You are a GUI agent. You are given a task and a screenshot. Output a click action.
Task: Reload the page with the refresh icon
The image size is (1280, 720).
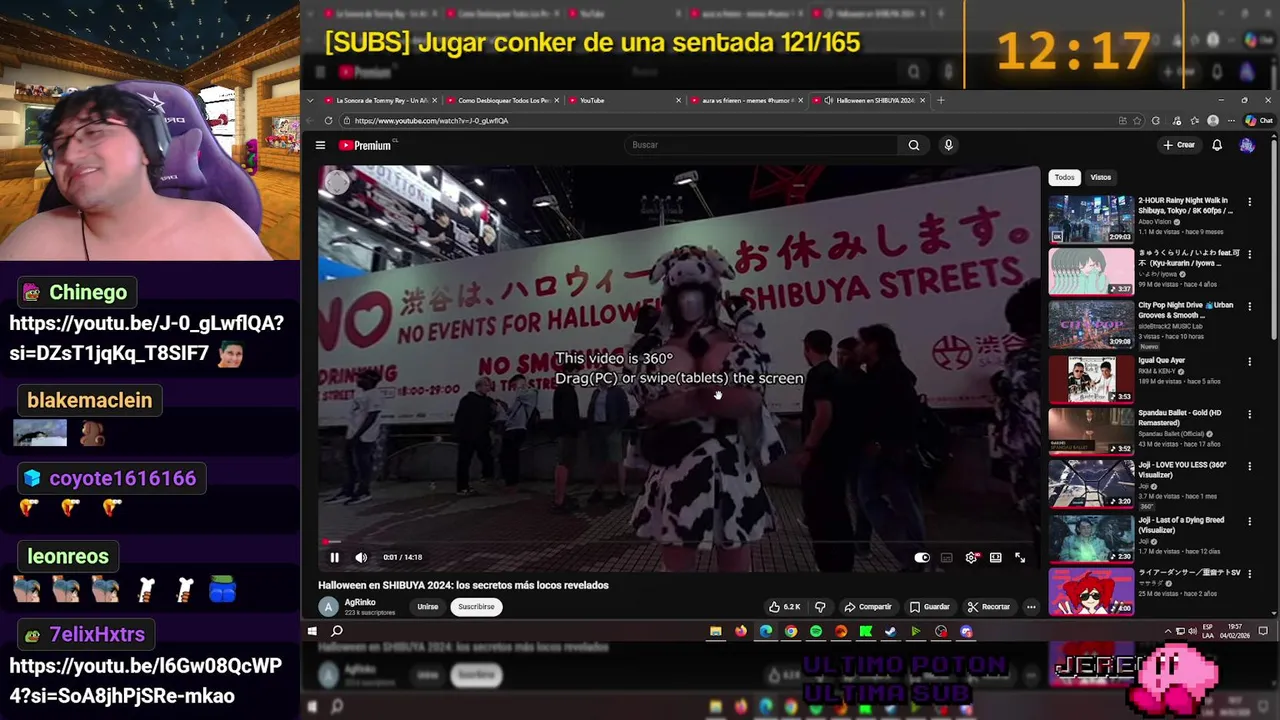[x=328, y=120]
